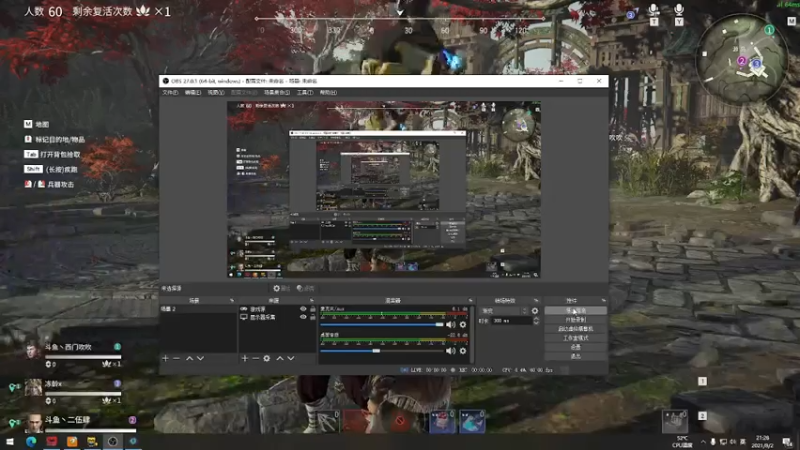
Task: Click the OBS Studio taskbar icon
Action: click(x=113, y=441)
